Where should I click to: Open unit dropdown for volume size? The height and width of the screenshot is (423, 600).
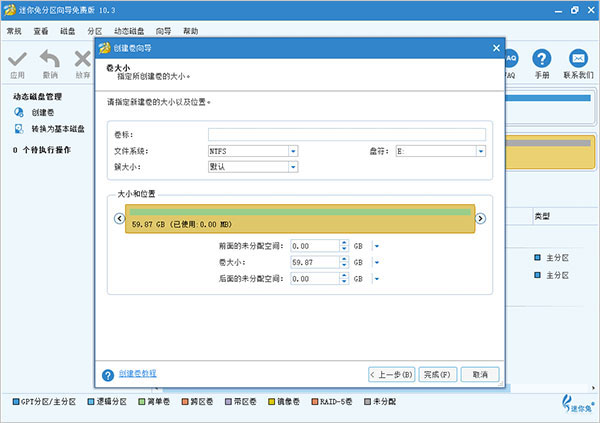point(377,262)
